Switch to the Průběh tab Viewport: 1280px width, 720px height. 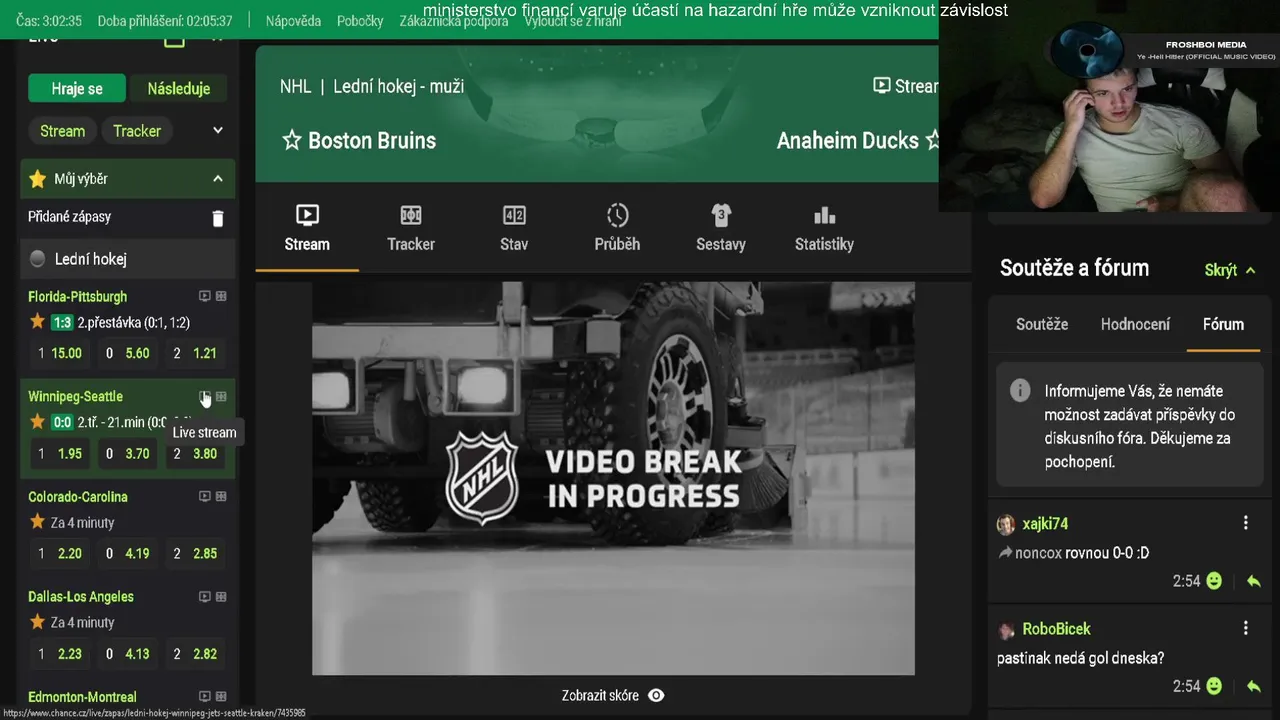[617, 228]
